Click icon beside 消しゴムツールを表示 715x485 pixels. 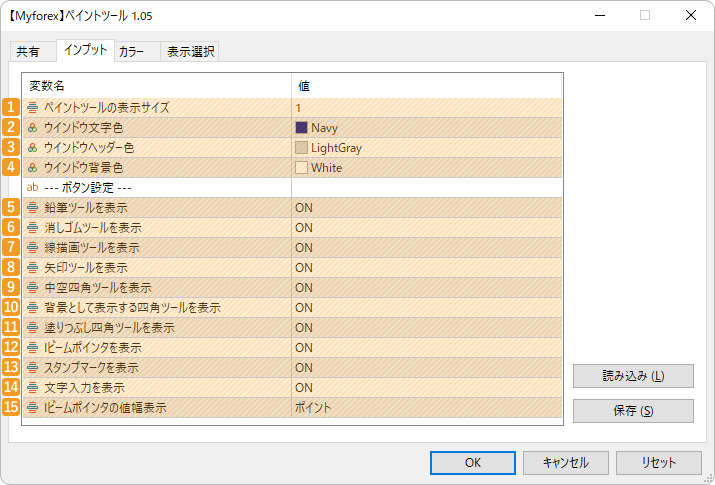pos(32,227)
